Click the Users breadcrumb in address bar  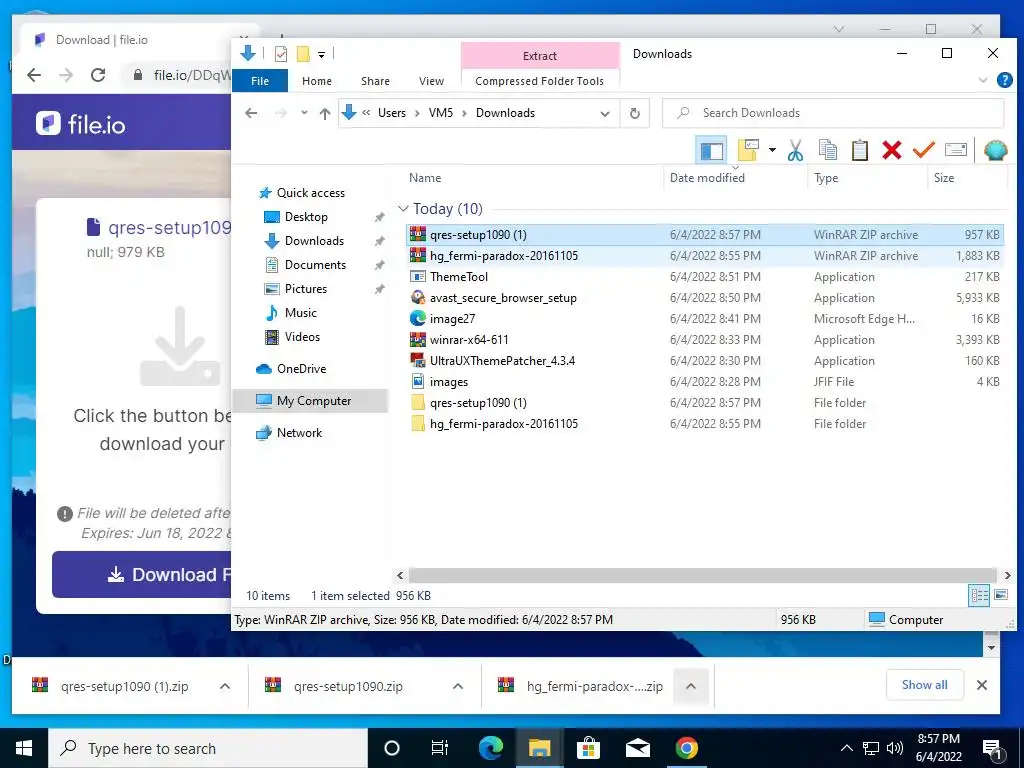point(391,113)
